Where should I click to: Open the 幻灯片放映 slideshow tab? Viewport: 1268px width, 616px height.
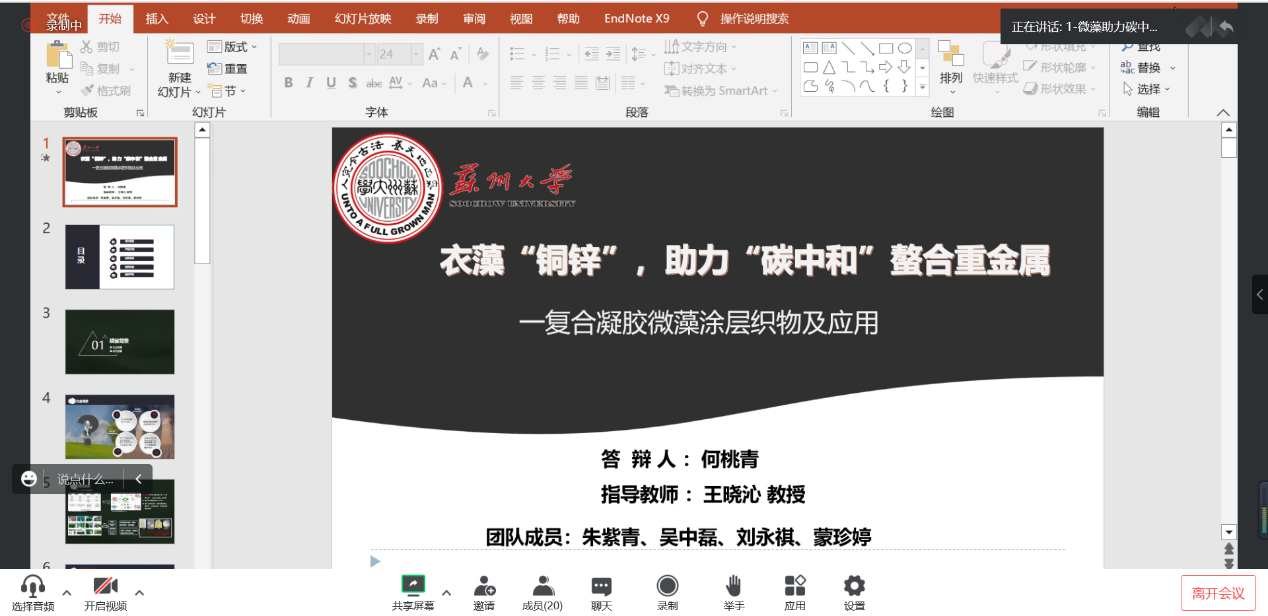point(363,18)
